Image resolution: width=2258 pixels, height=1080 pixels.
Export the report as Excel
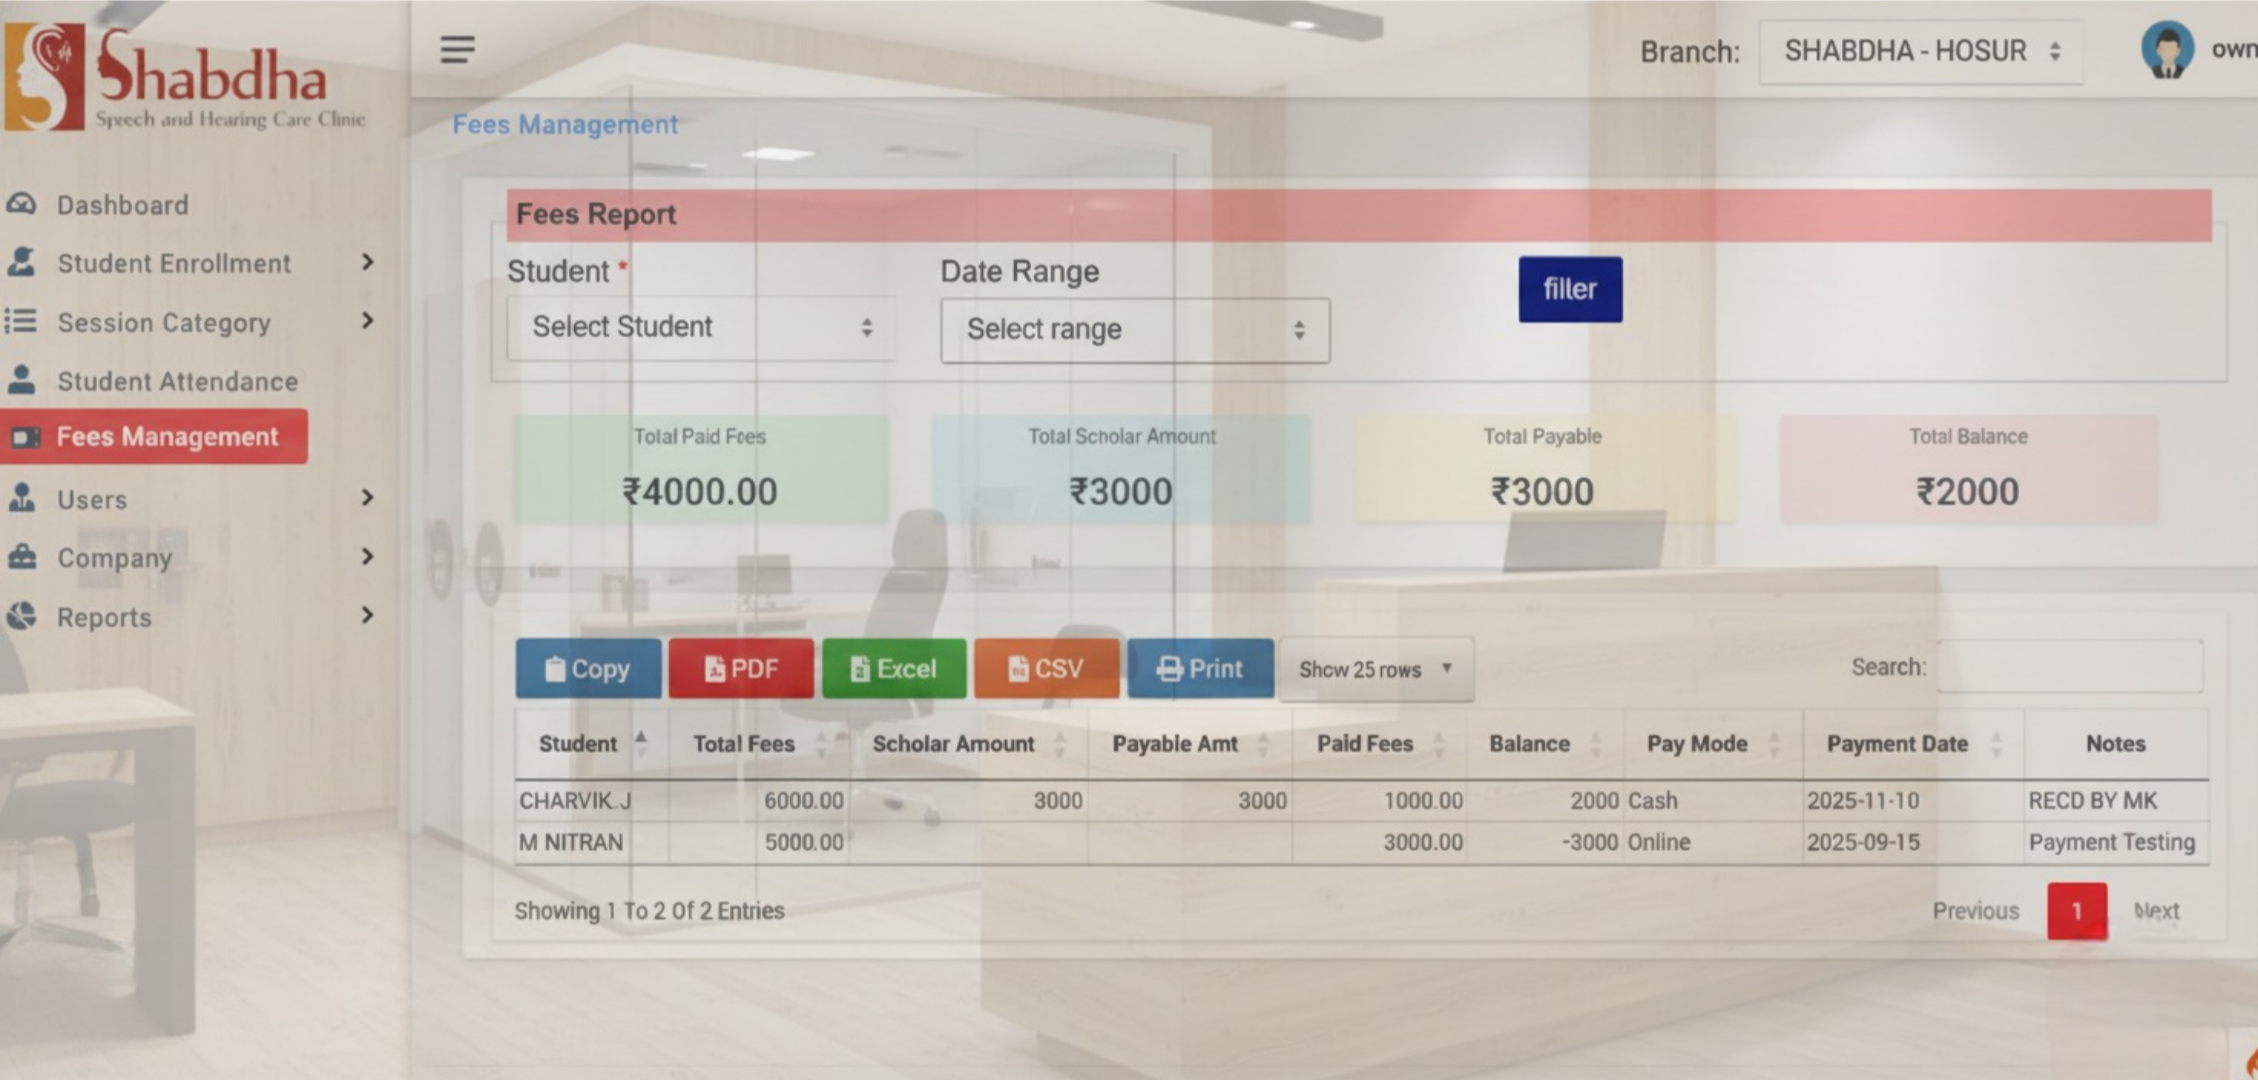tap(893, 668)
